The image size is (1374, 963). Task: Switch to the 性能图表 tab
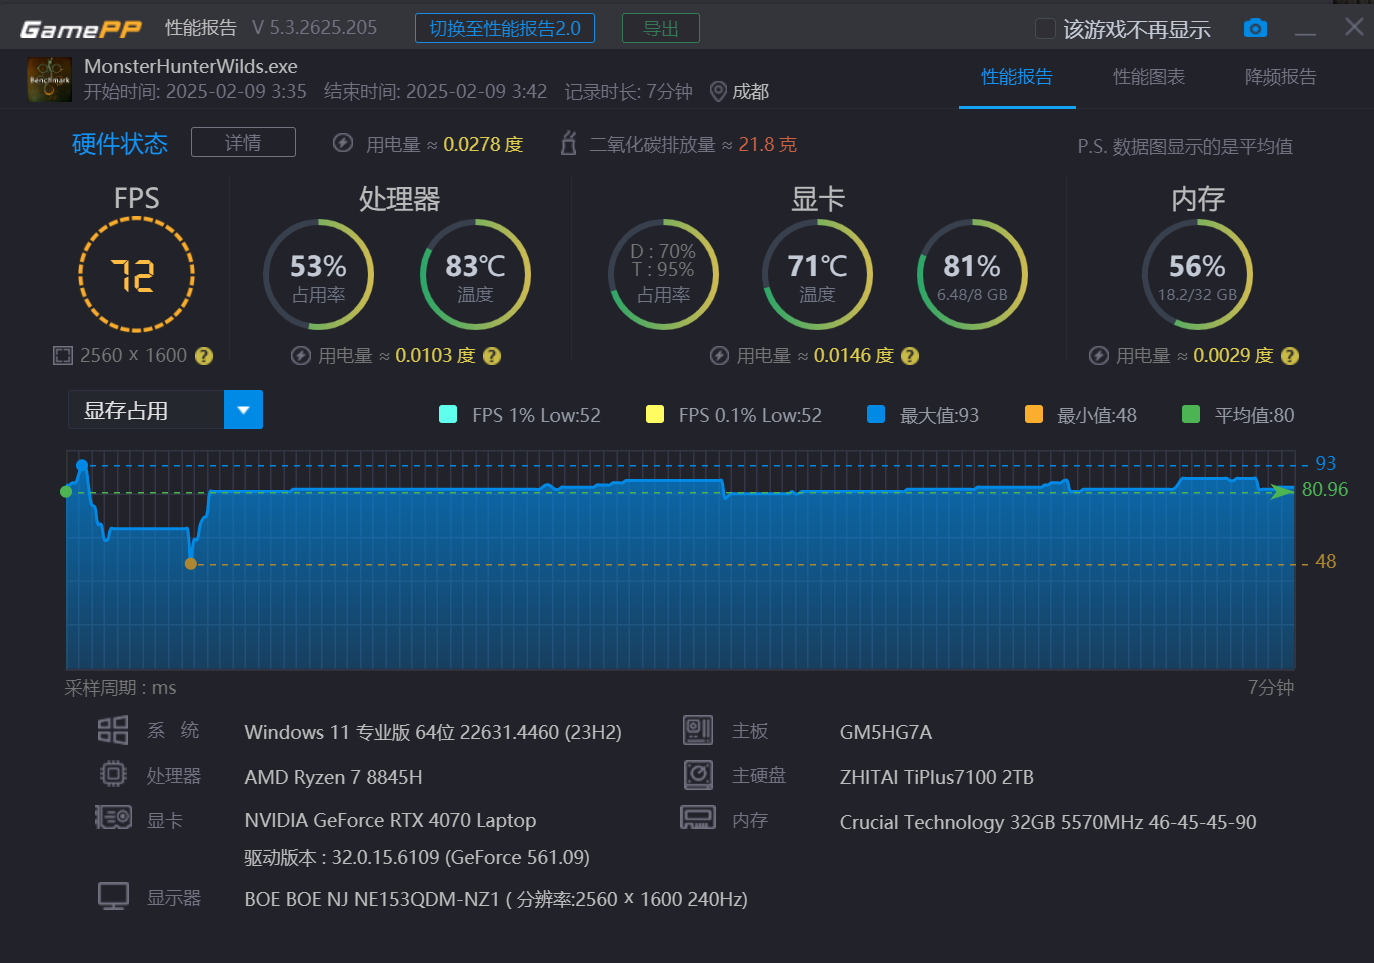coord(1148,78)
